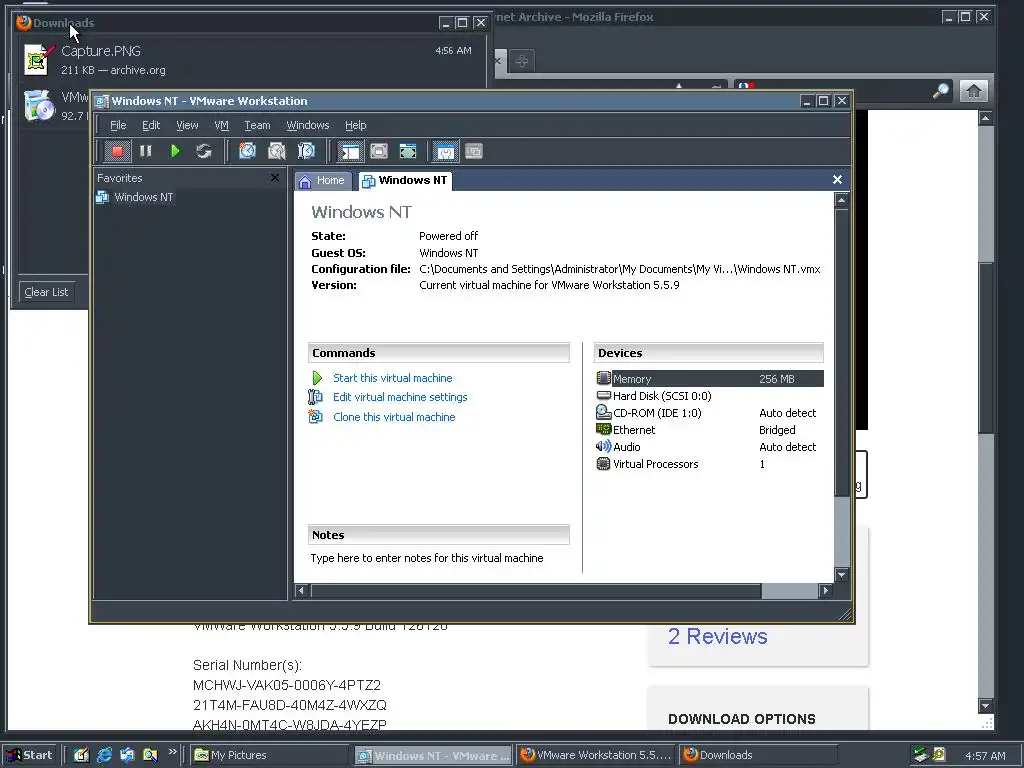Click the Firefox page scroll up arrow
Screen dimensions: 1024x768
click(x=986, y=118)
